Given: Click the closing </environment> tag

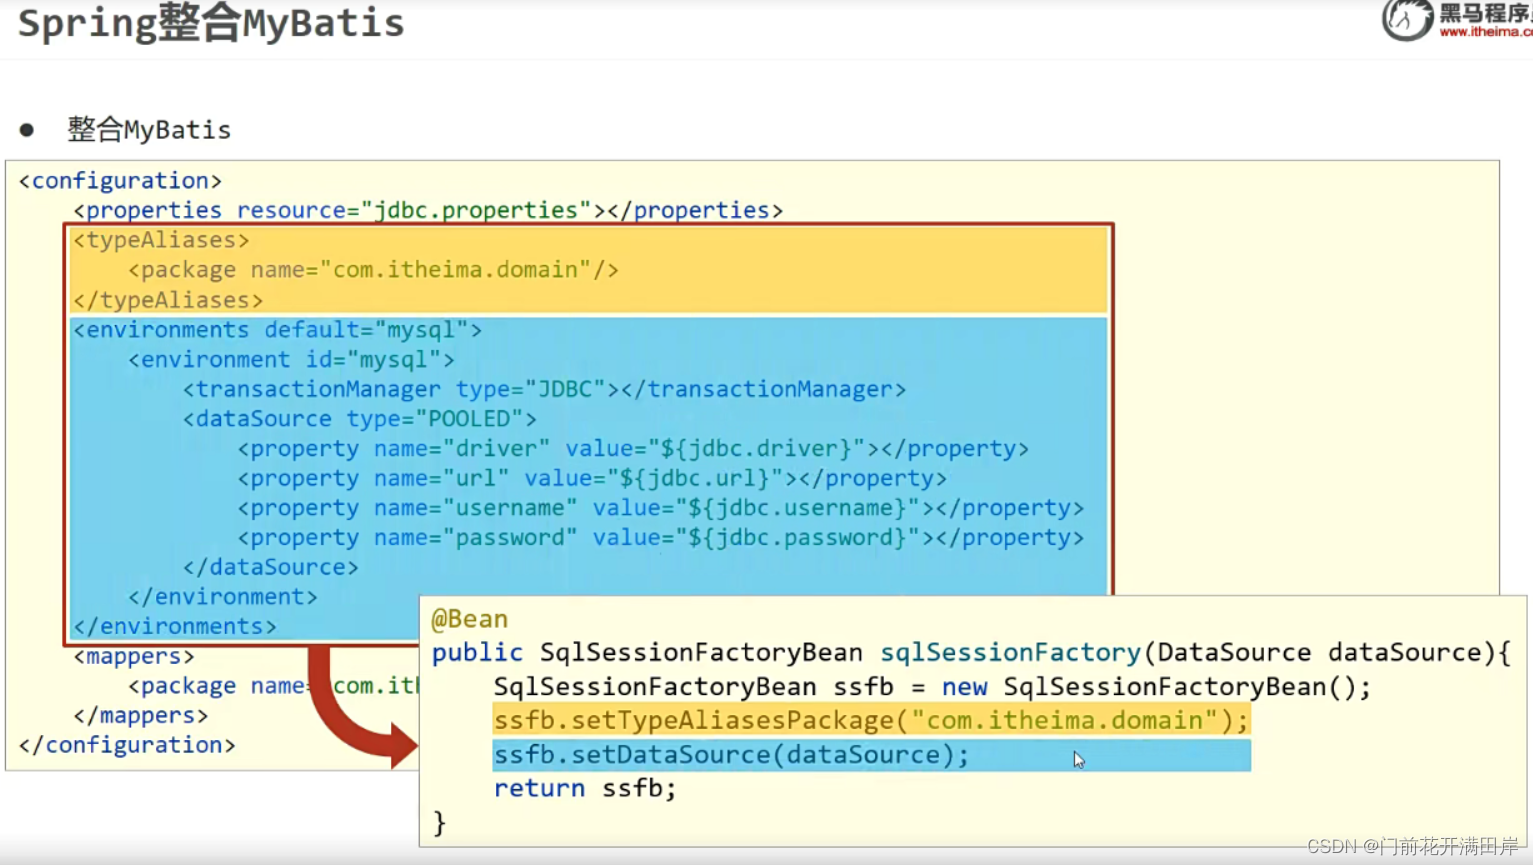Looking at the screenshot, I should pos(222,597).
